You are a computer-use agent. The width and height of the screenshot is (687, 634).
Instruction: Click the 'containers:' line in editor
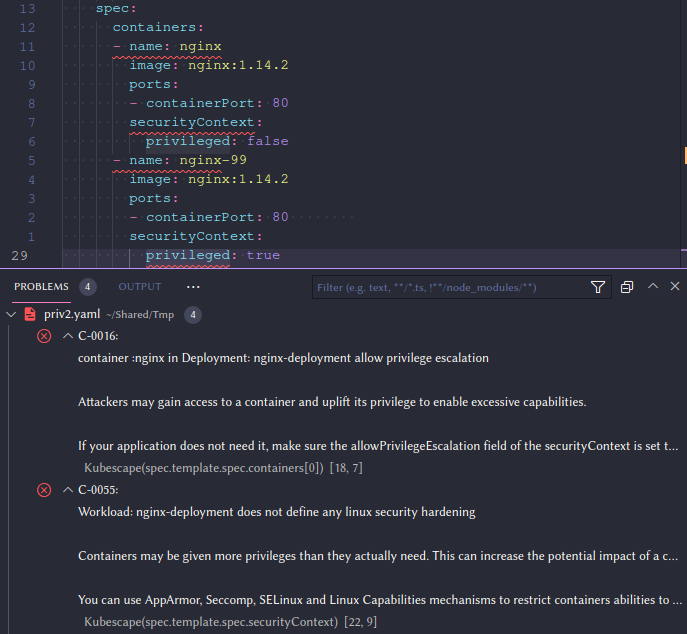(x=158, y=27)
